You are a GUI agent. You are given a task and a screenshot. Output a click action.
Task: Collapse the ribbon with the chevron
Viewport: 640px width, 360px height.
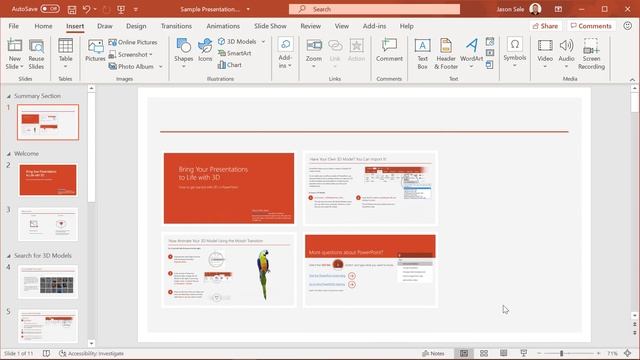pyautogui.click(x=632, y=80)
